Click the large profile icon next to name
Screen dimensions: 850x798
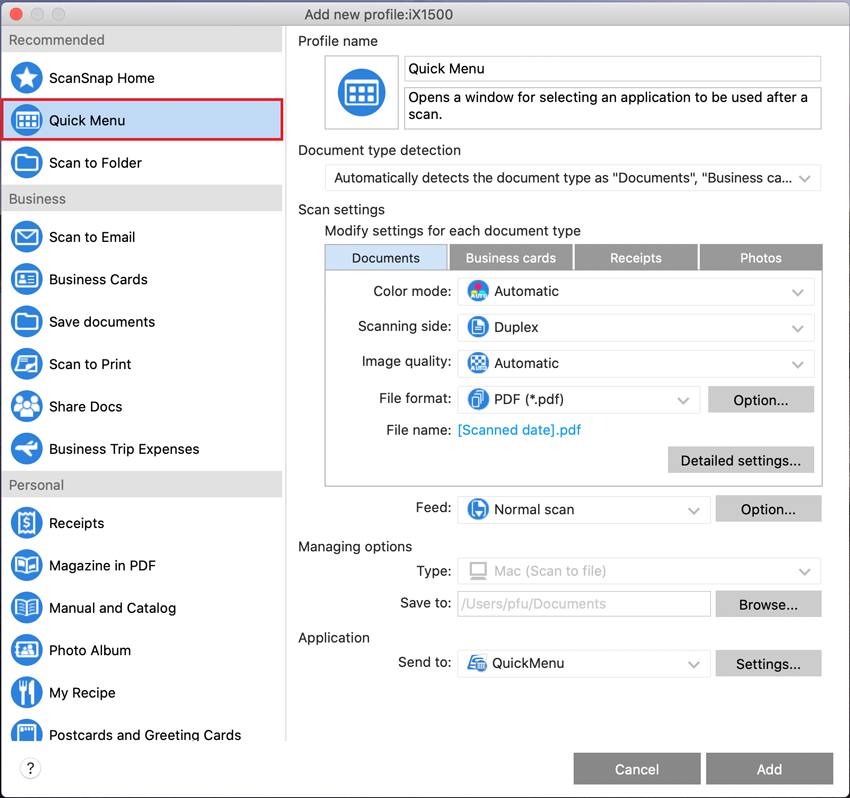tap(362, 93)
